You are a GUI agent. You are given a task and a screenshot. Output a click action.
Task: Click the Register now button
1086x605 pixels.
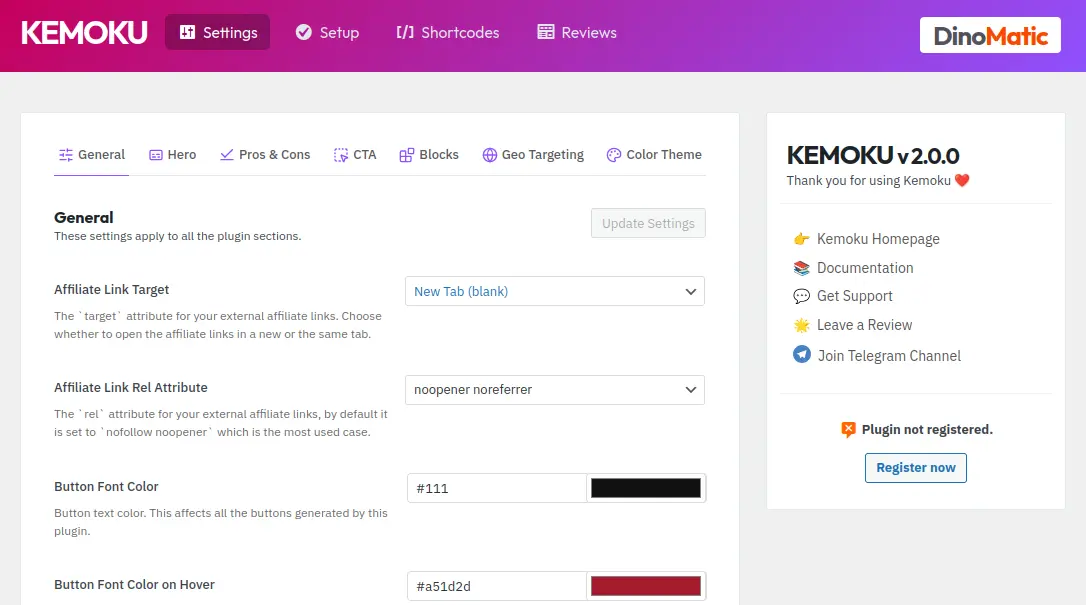[x=915, y=467]
